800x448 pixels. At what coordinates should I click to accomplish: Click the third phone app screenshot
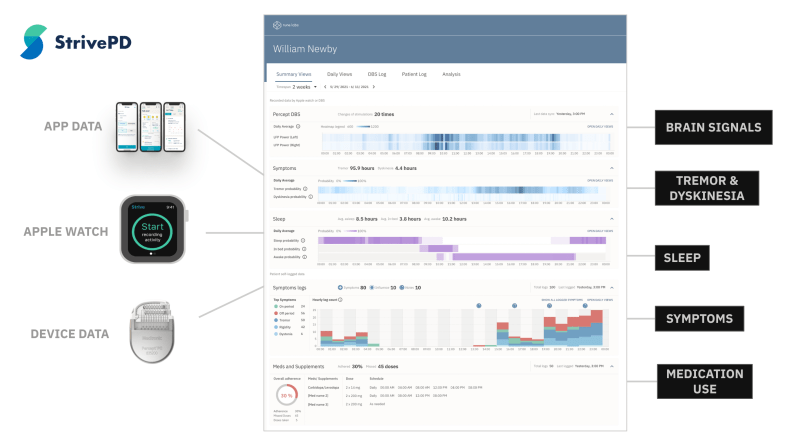click(174, 127)
